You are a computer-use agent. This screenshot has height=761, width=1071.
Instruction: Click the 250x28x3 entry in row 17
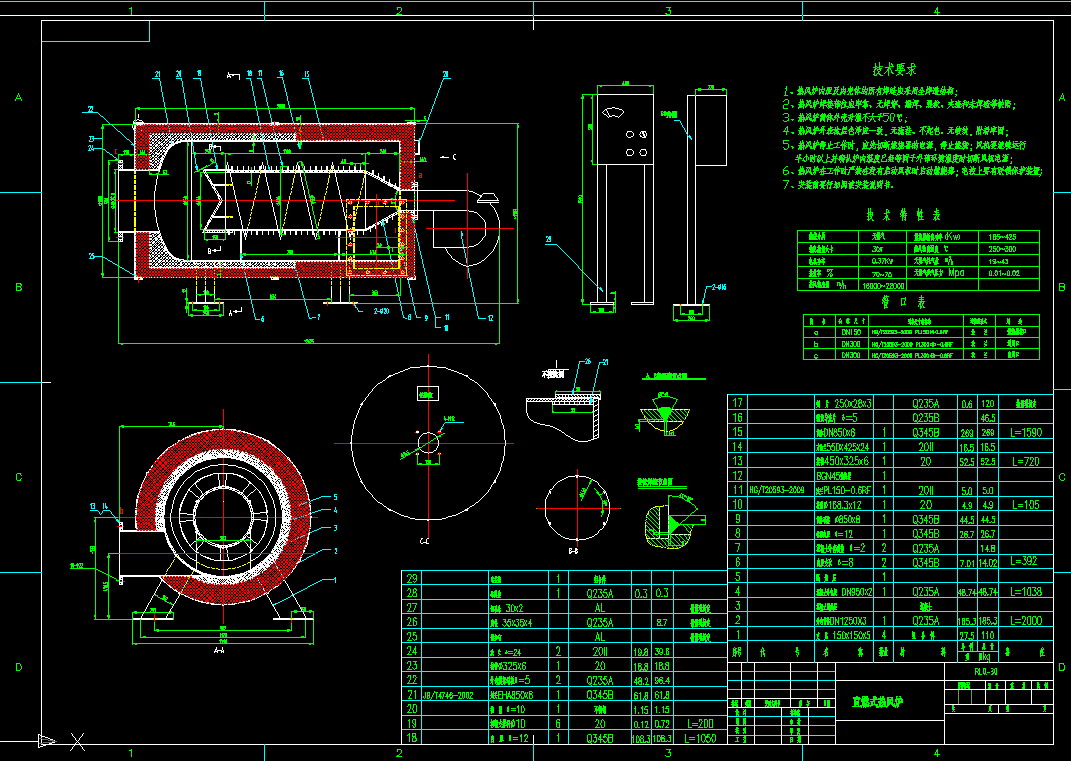844,404
